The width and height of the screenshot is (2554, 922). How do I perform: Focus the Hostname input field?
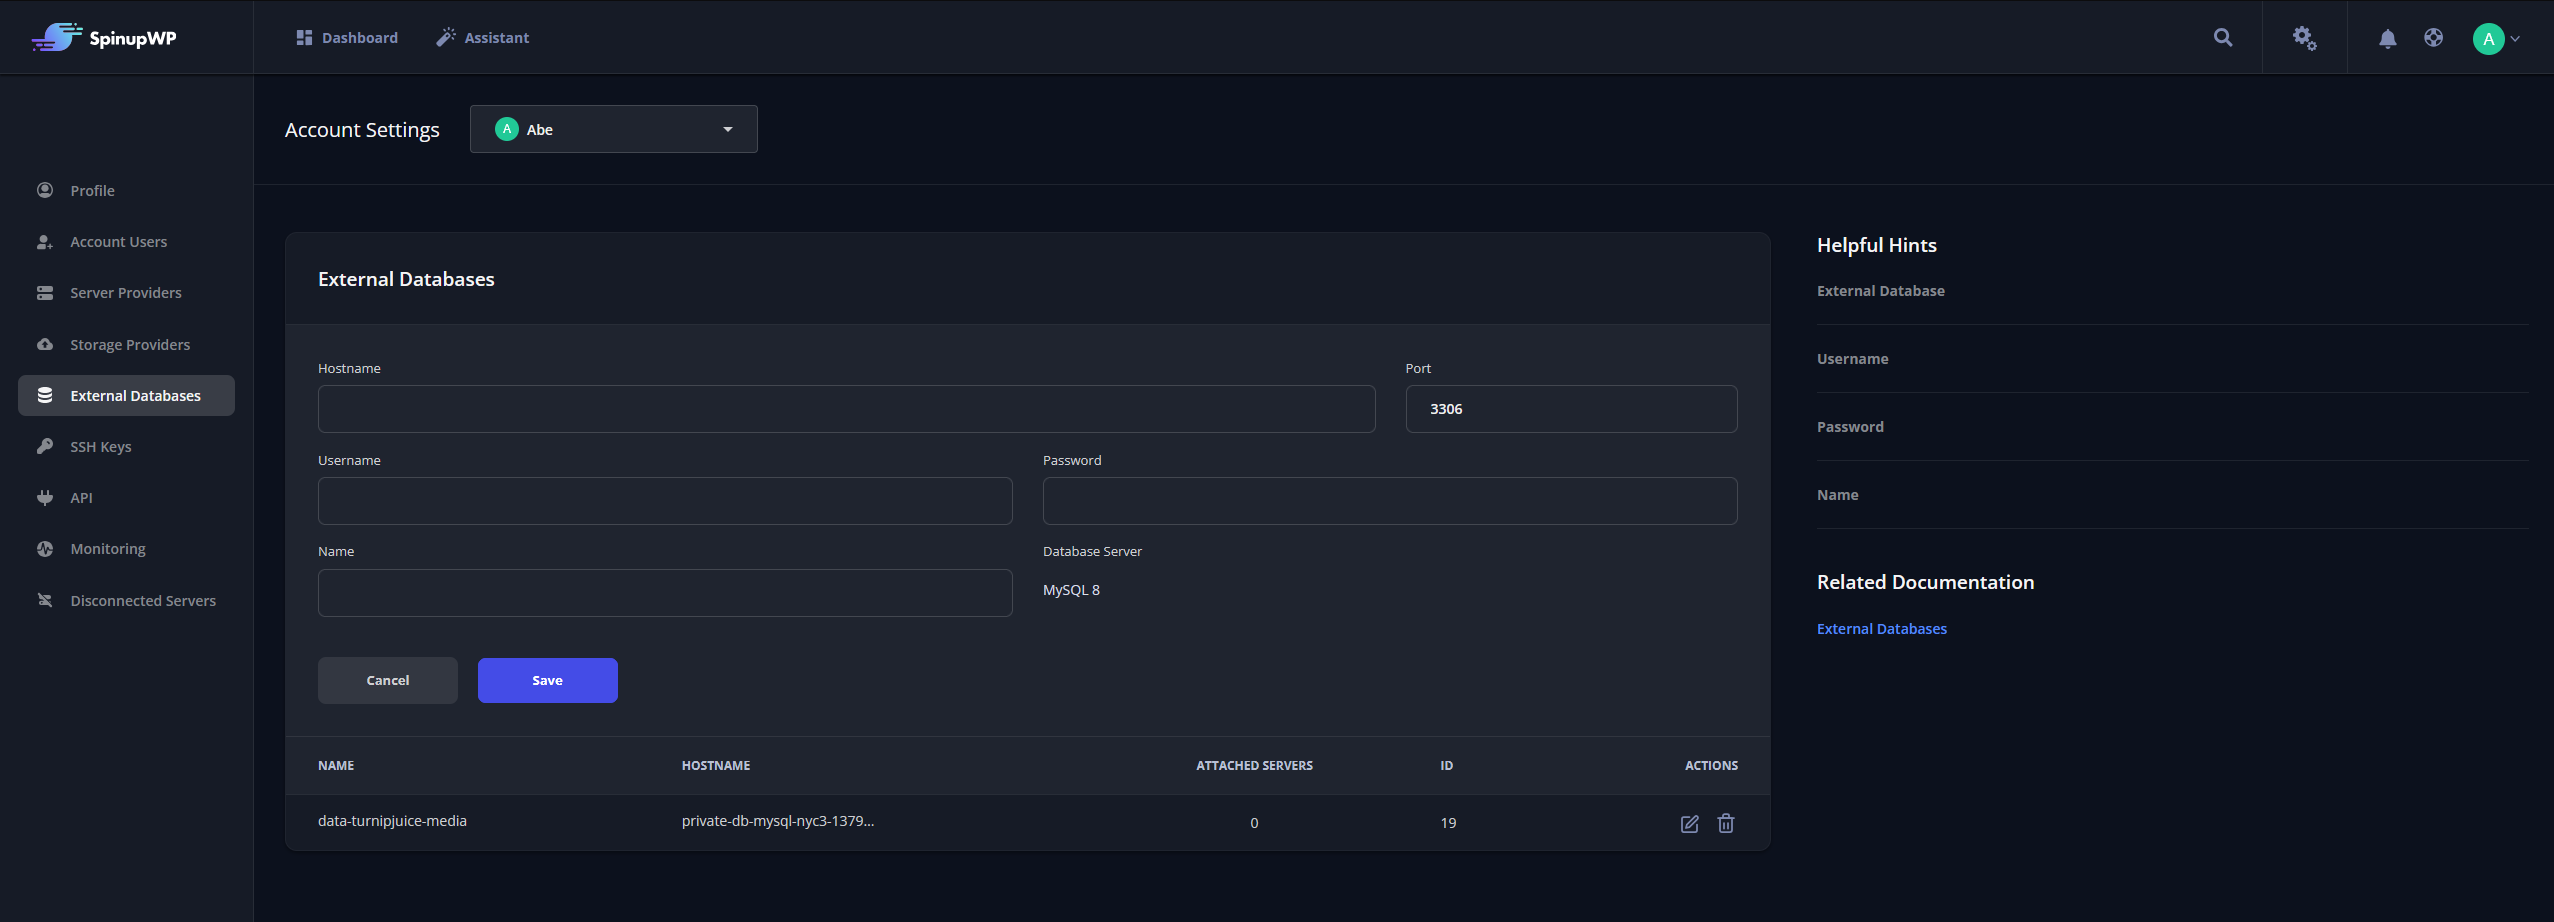click(x=845, y=408)
